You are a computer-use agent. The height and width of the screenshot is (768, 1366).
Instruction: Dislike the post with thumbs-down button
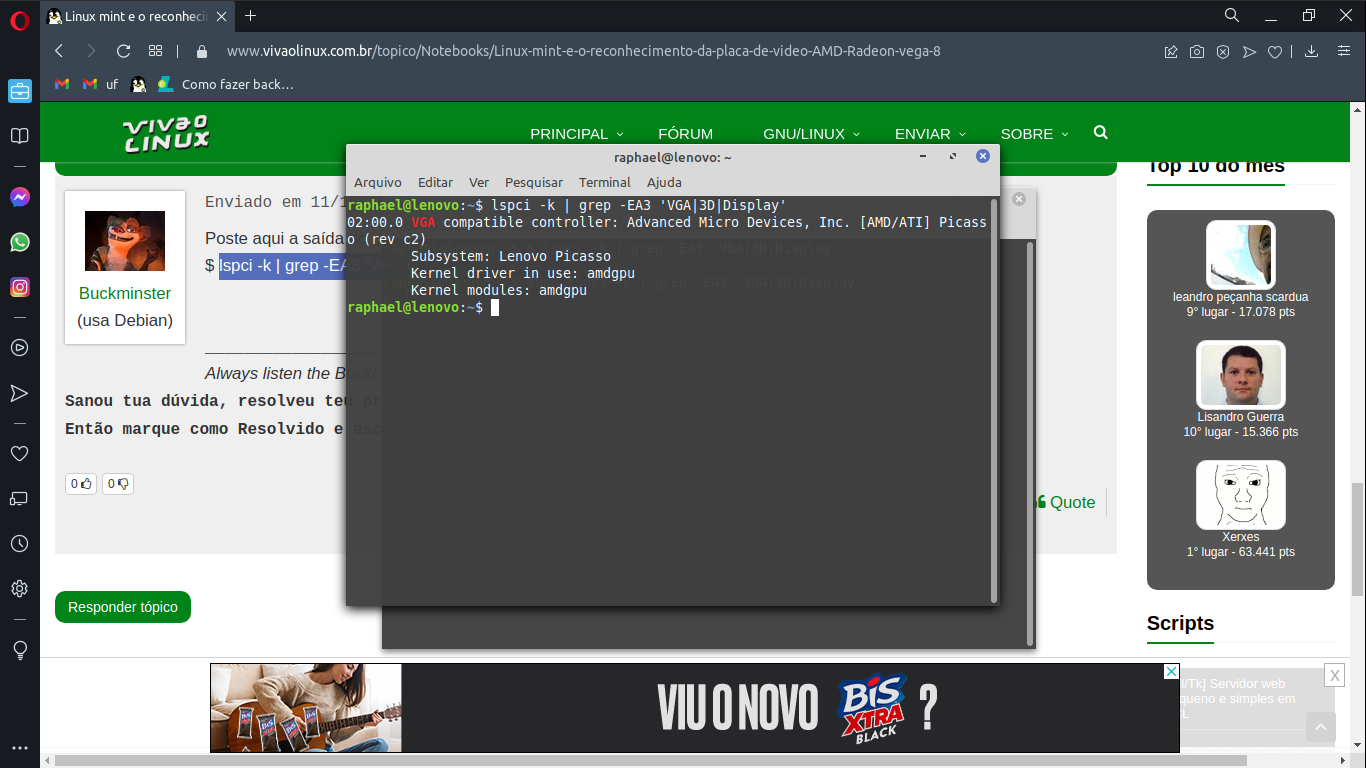pyautogui.click(x=118, y=484)
